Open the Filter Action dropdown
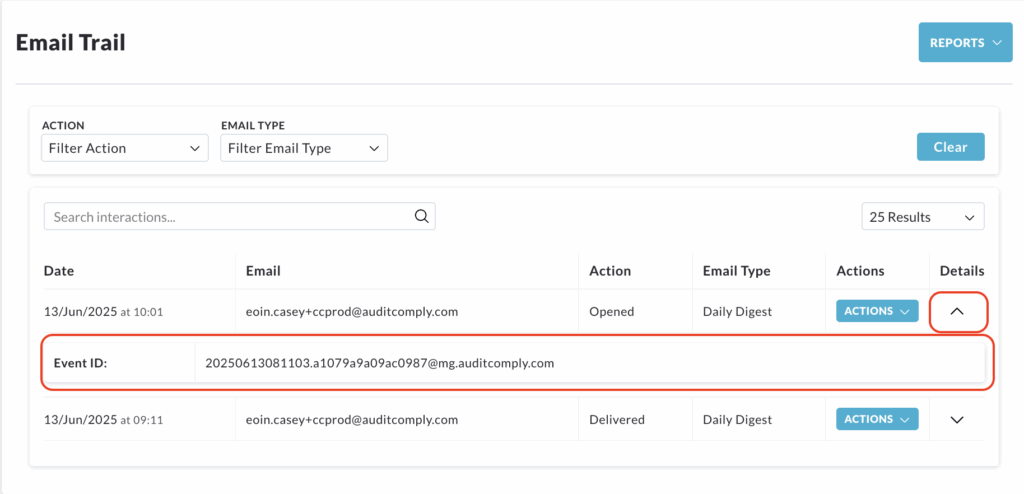Viewport: 1024px width, 494px height. tap(125, 148)
